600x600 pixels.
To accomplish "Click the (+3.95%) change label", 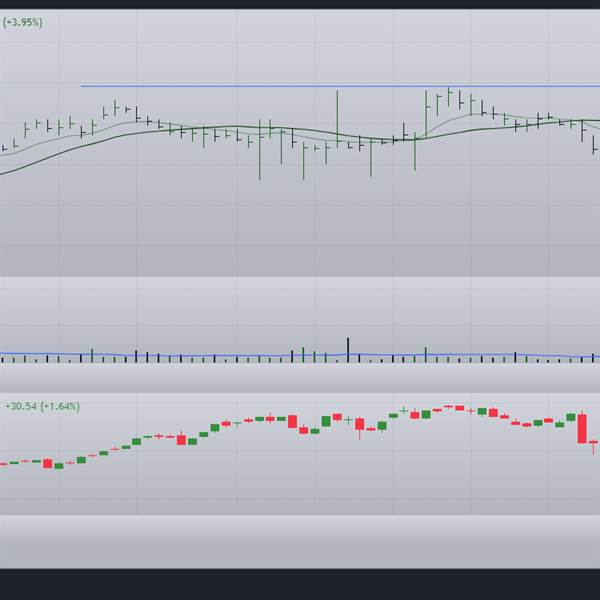I will [x=23, y=23].
